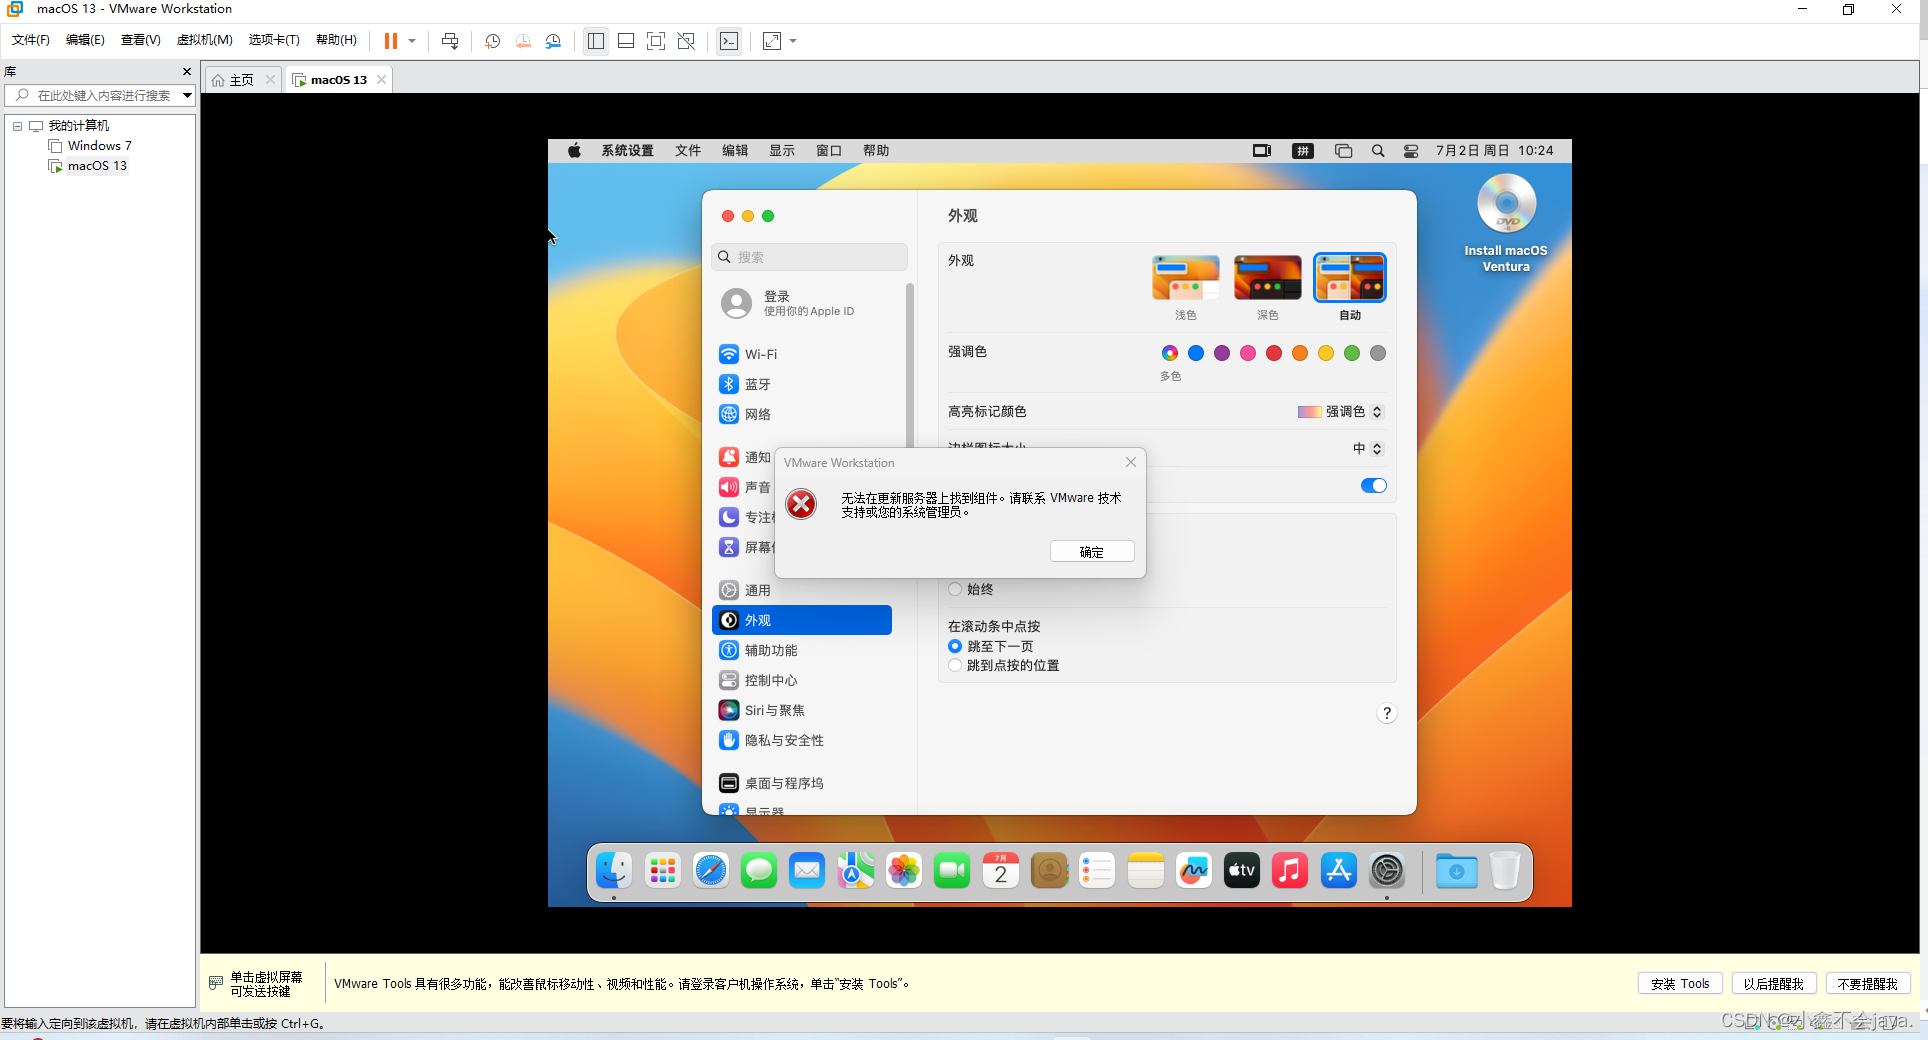Click the Send Ctrl+Alt+Del toolbar icon
This screenshot has height=1040, width=1928.
pyautogui.click(x=450, y=41)
